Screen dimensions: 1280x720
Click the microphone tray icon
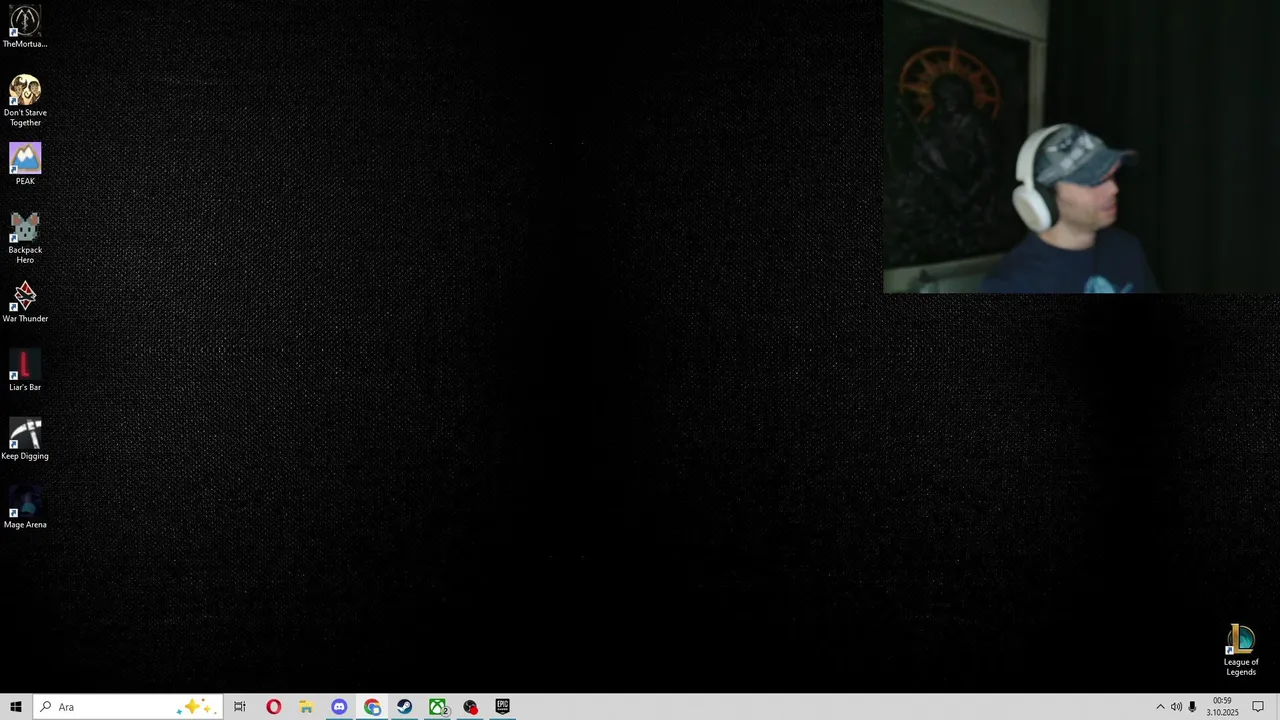click(1192, 707)
